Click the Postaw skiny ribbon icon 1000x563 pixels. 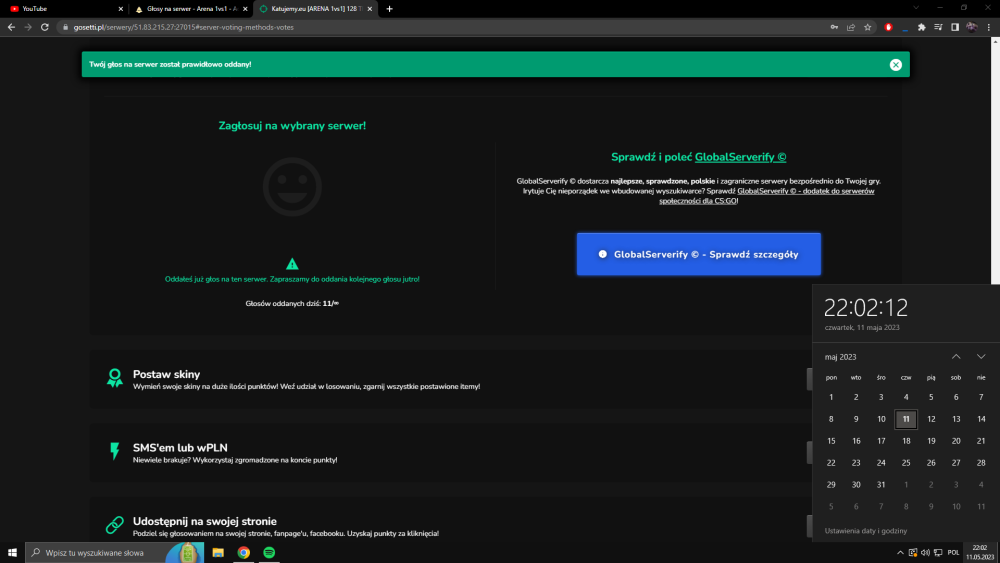pyautogui.click(x=115, y=377)
